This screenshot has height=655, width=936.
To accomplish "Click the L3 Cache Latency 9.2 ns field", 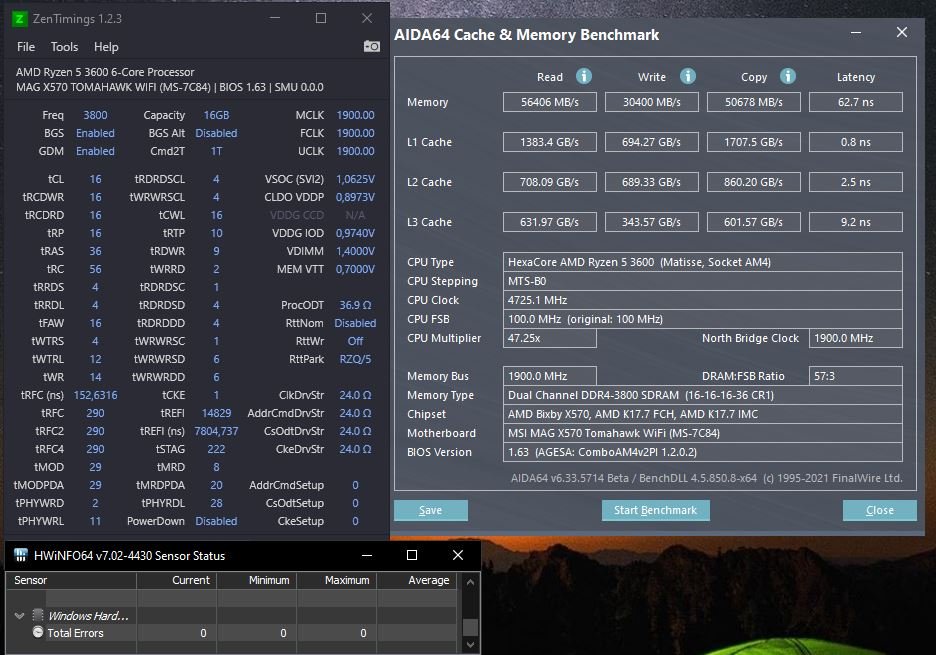I will [856, 222].
